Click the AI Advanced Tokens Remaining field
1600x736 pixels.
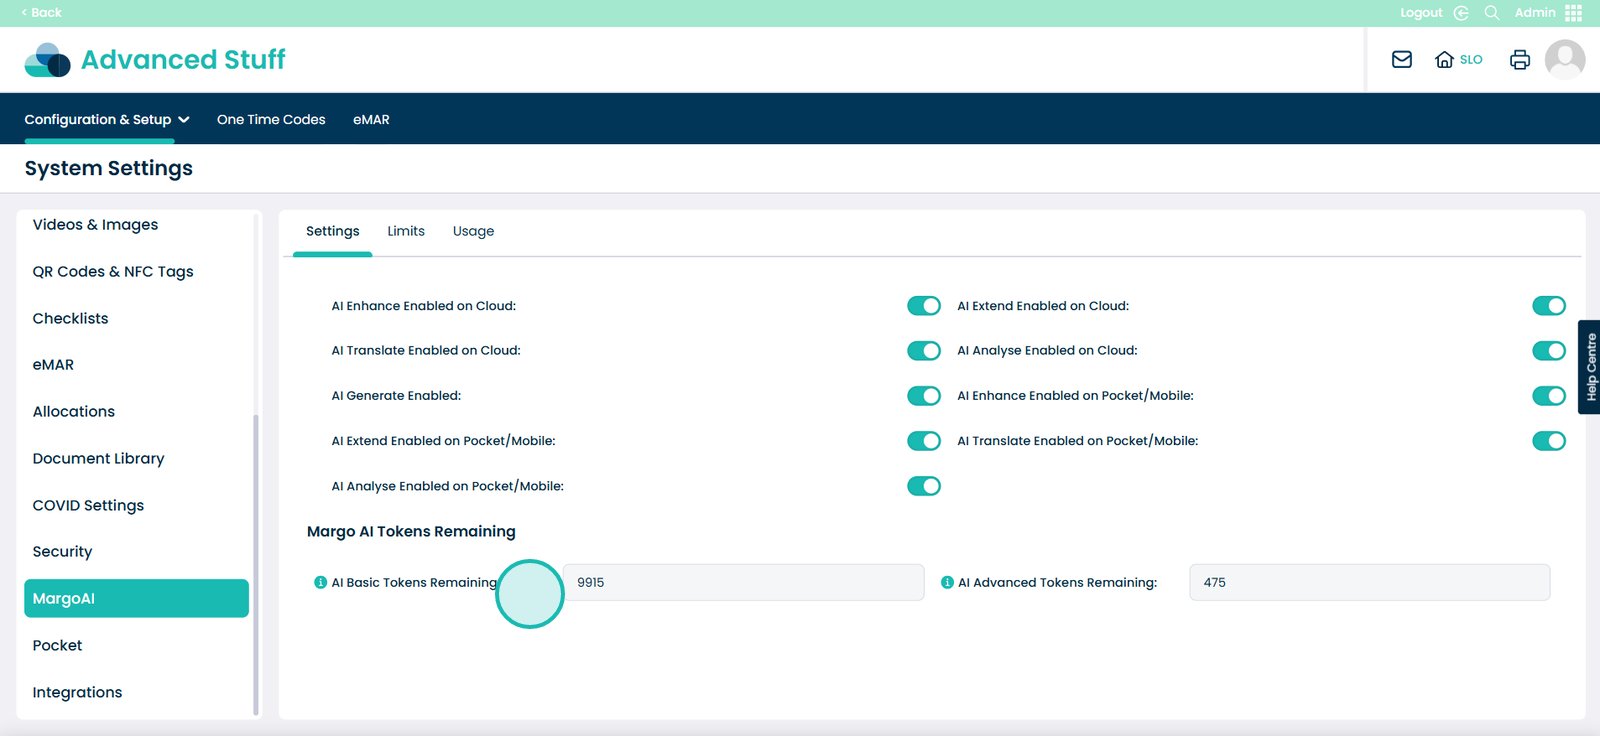point(1368,582)
